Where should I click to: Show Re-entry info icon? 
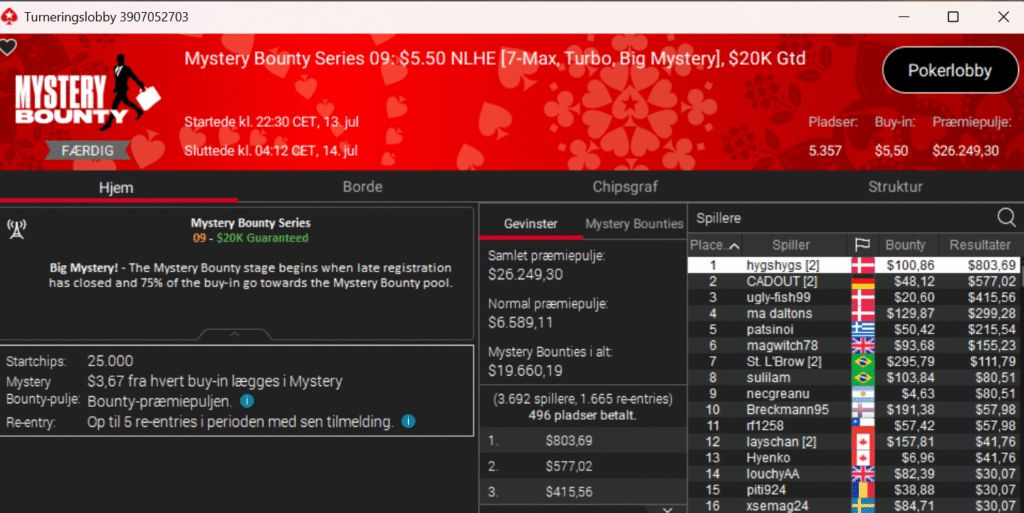[x=408, y=422]
